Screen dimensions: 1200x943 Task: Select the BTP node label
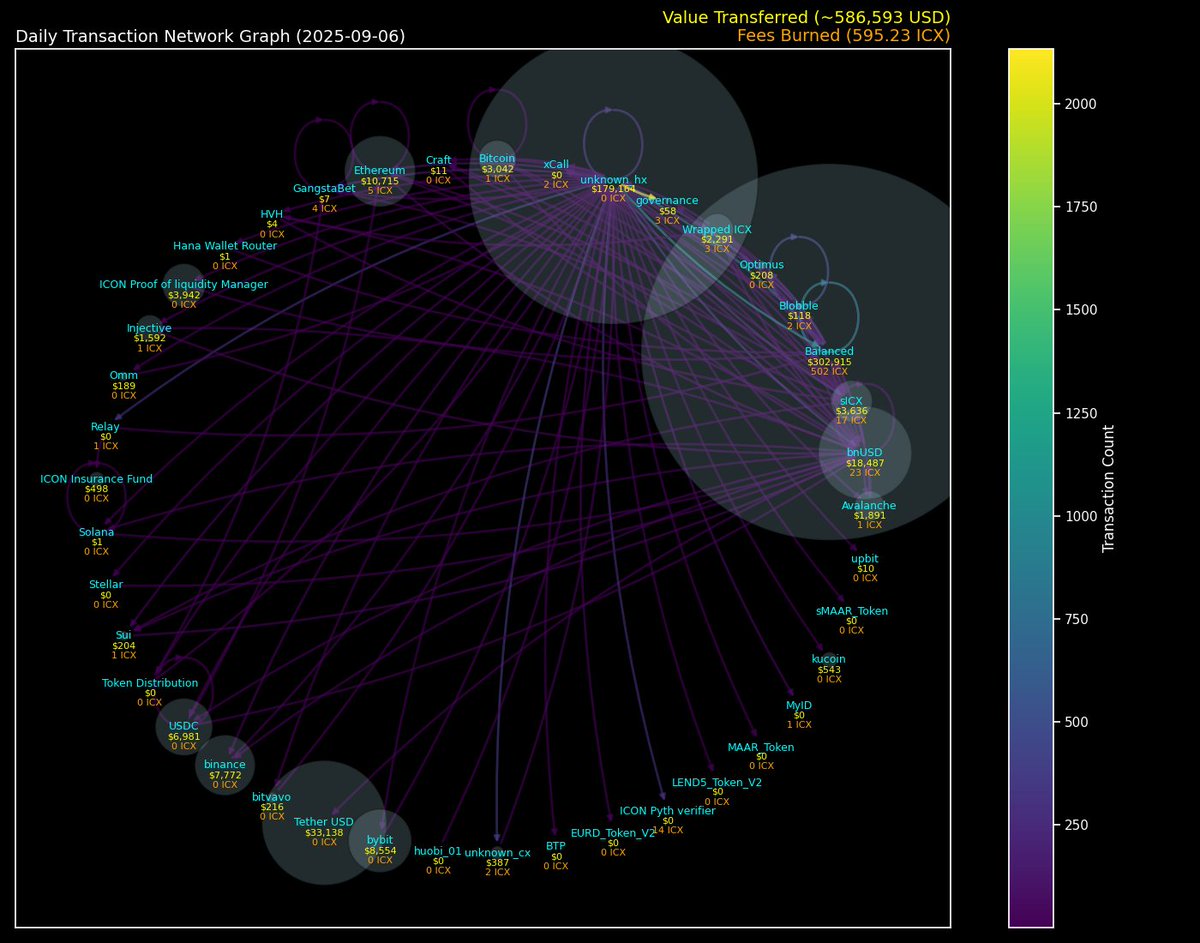(x=556, y=846)
